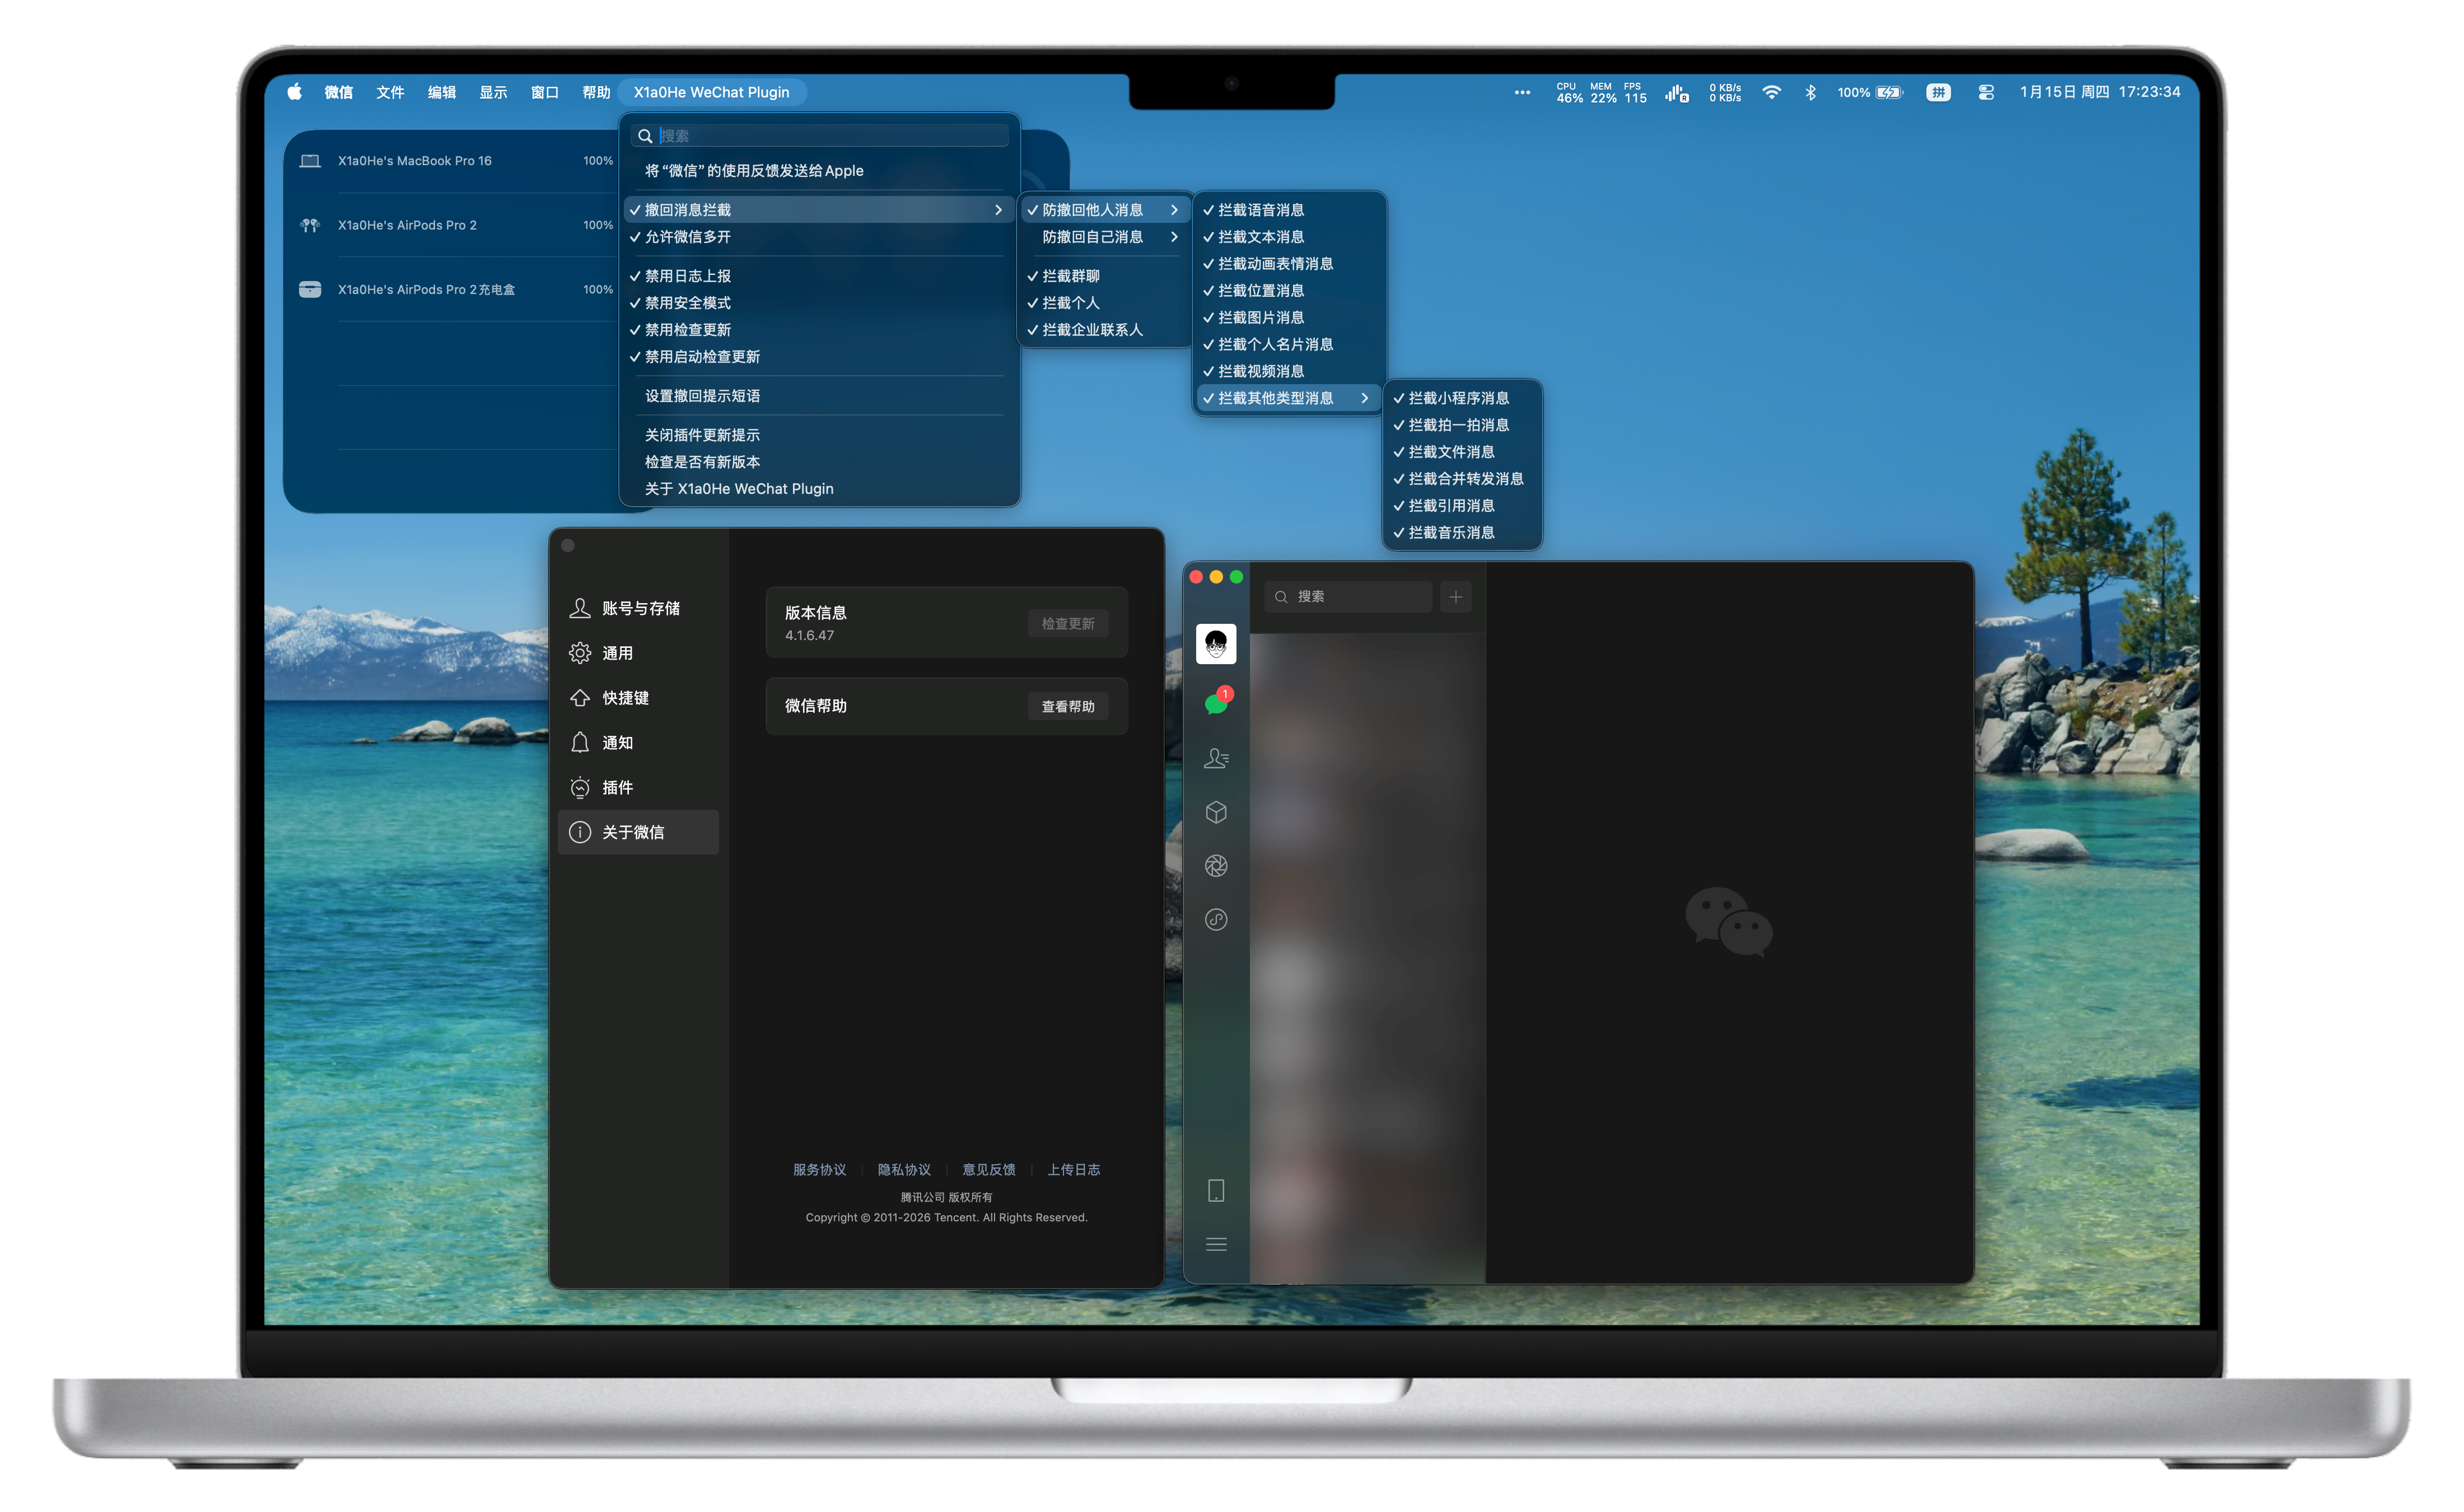This screenshot has height=1512, width=2464.
Task: Open the 隐私协议 link
Action: click(904, 1170)
